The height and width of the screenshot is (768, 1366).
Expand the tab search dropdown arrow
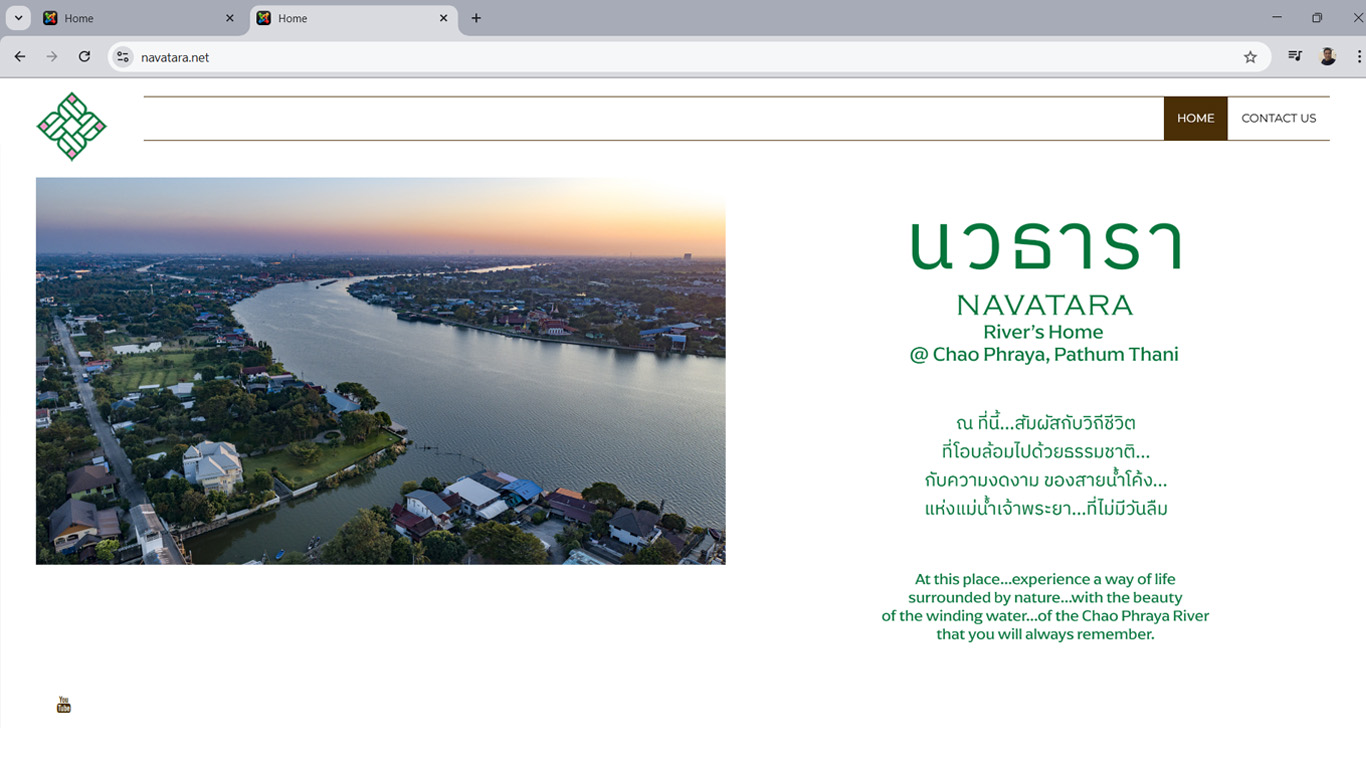point(18,18)
